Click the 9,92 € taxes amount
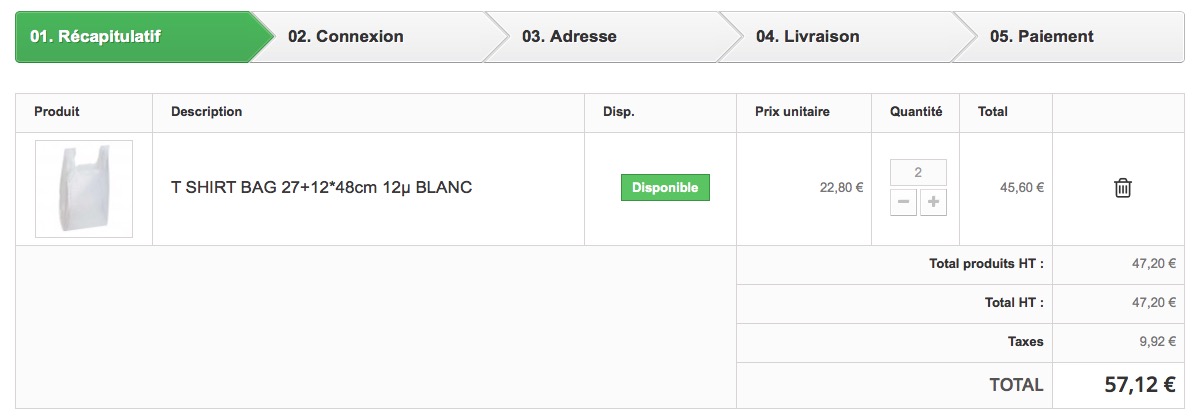 coord(1157,342)
